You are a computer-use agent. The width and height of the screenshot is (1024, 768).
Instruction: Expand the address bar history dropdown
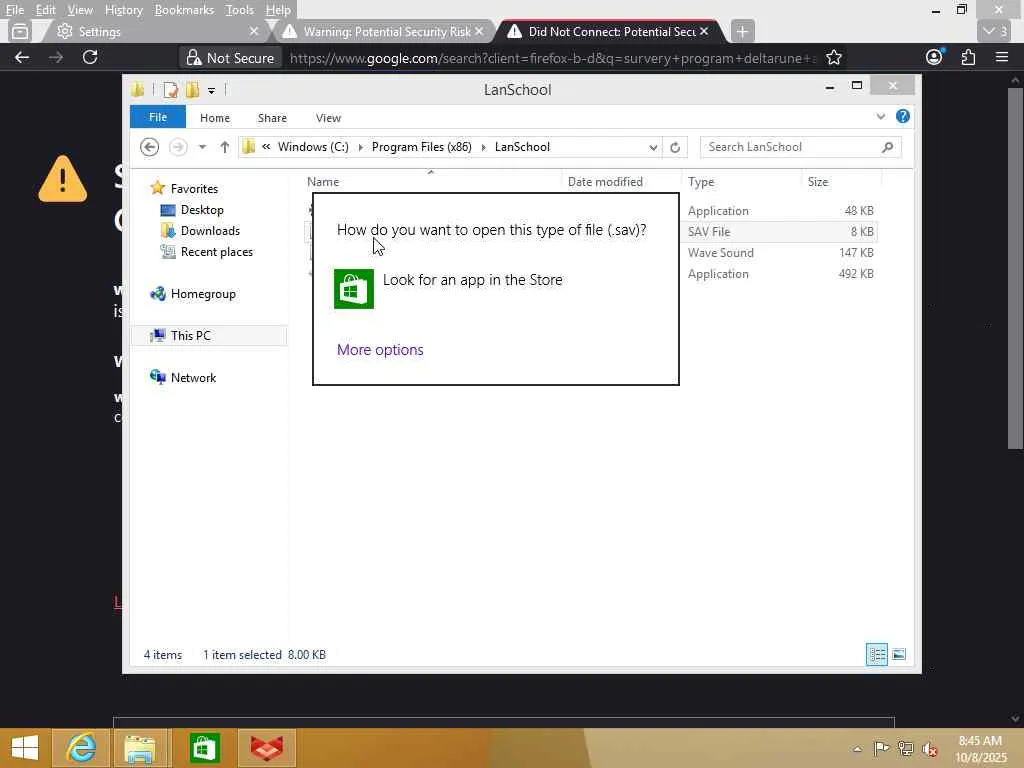pos(653,148)
